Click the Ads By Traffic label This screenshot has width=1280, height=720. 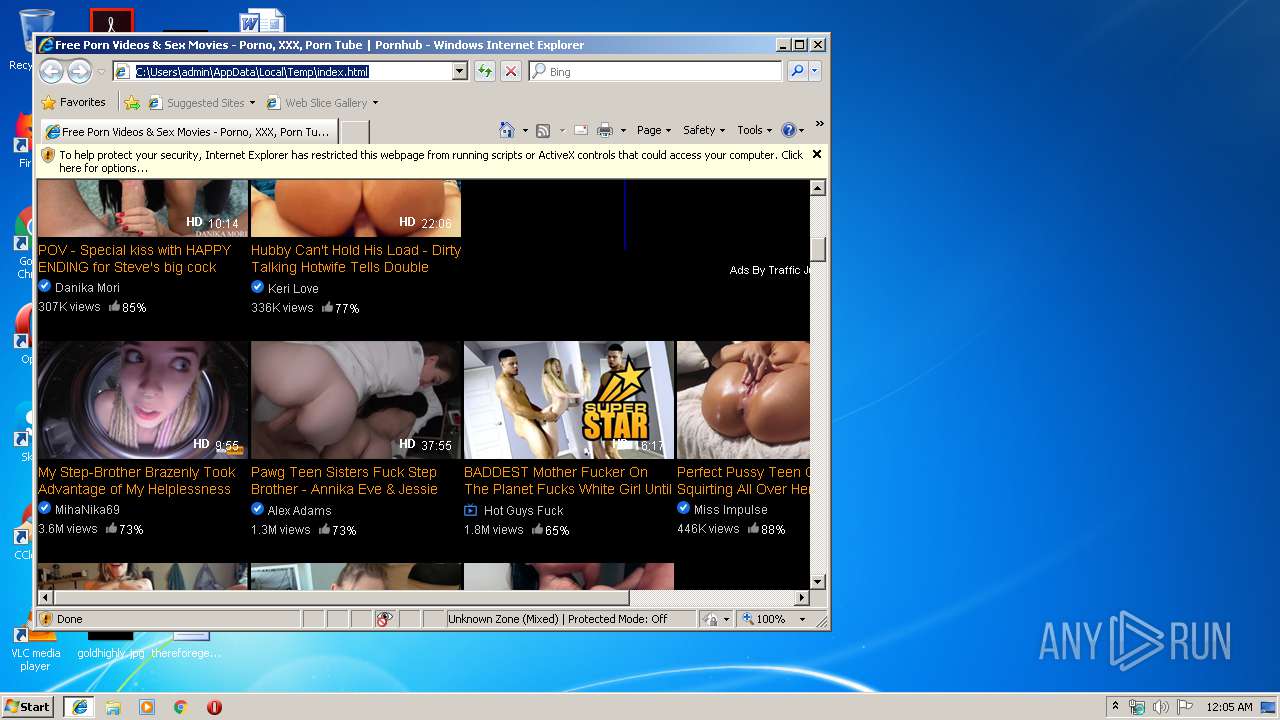coord(769,270)
